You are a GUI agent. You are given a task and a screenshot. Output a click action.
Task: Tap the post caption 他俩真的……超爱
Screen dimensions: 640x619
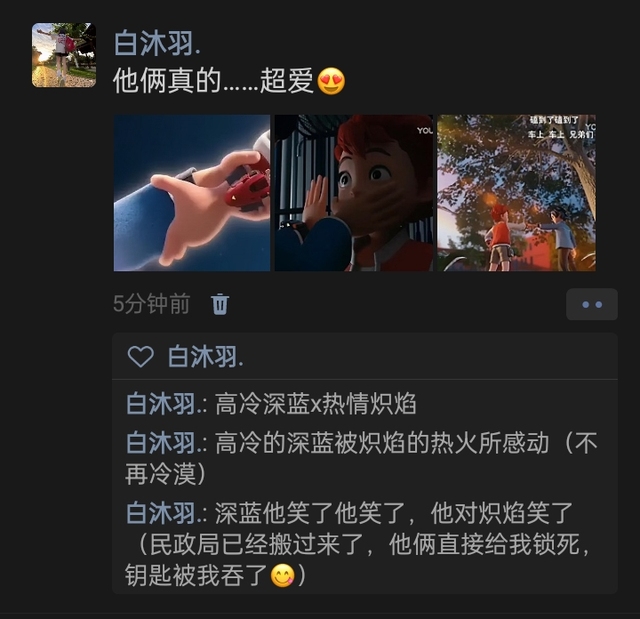pos(213,81)
